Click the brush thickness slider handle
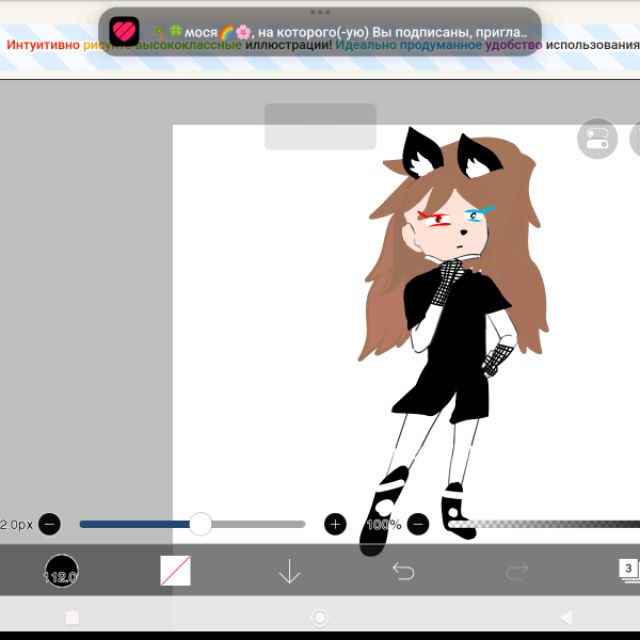The image size is (640, 640). [x=200, y=524]
